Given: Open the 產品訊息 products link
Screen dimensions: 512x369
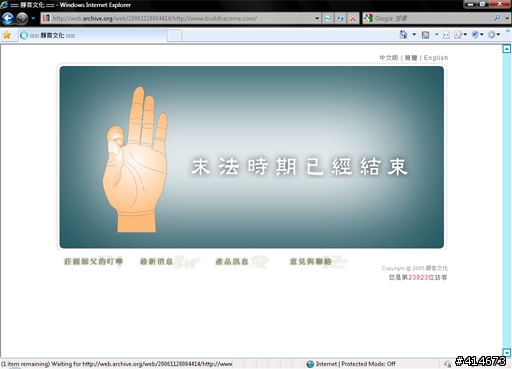Looking at the screenshot, I should coord(232,262).
